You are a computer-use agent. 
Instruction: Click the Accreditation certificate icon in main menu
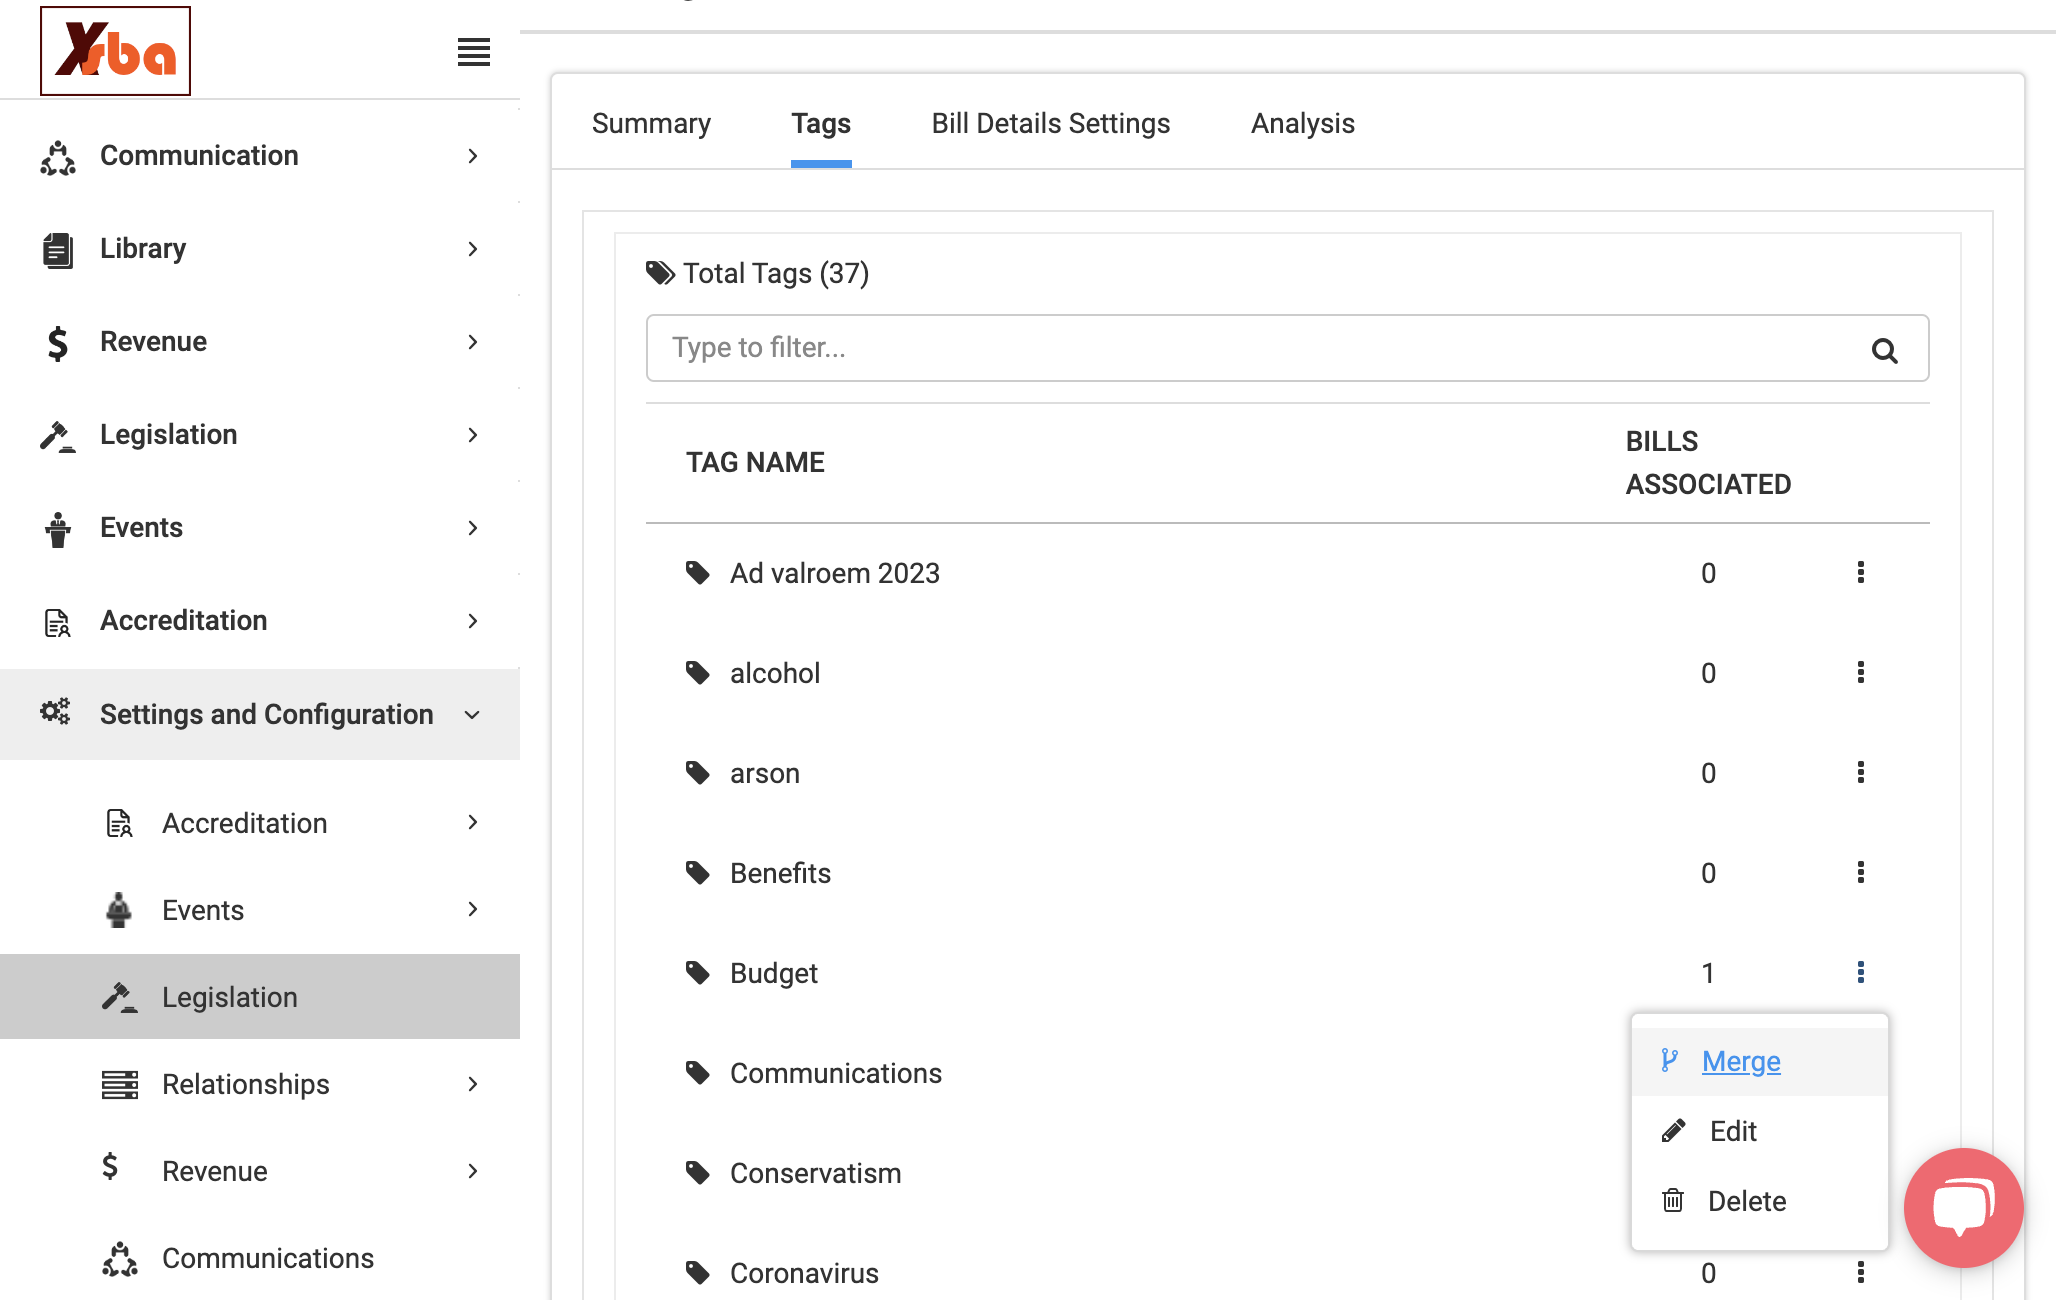(x=58, y=622)
